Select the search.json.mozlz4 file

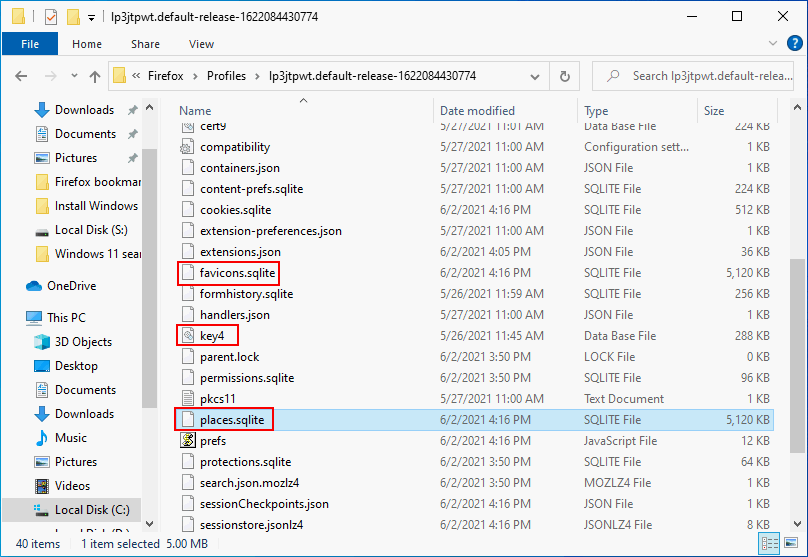(x=249, y=483)
